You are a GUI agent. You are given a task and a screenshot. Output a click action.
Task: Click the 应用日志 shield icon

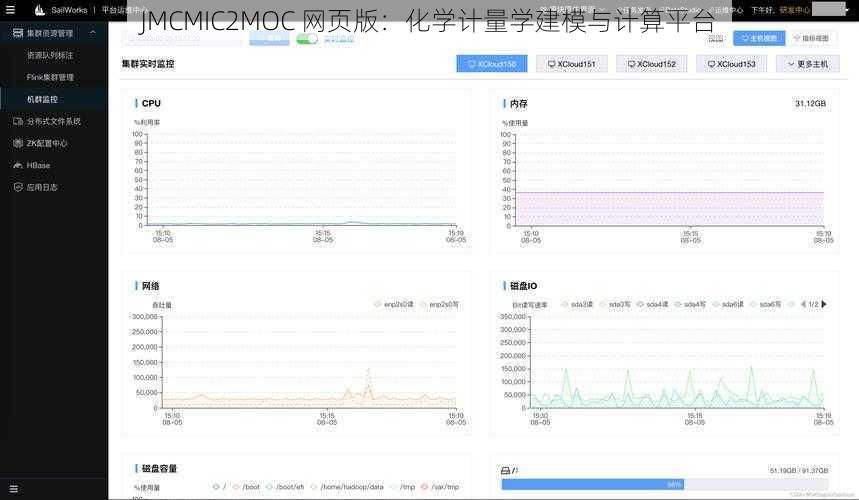pyautogui.click(x=18, y=187)
